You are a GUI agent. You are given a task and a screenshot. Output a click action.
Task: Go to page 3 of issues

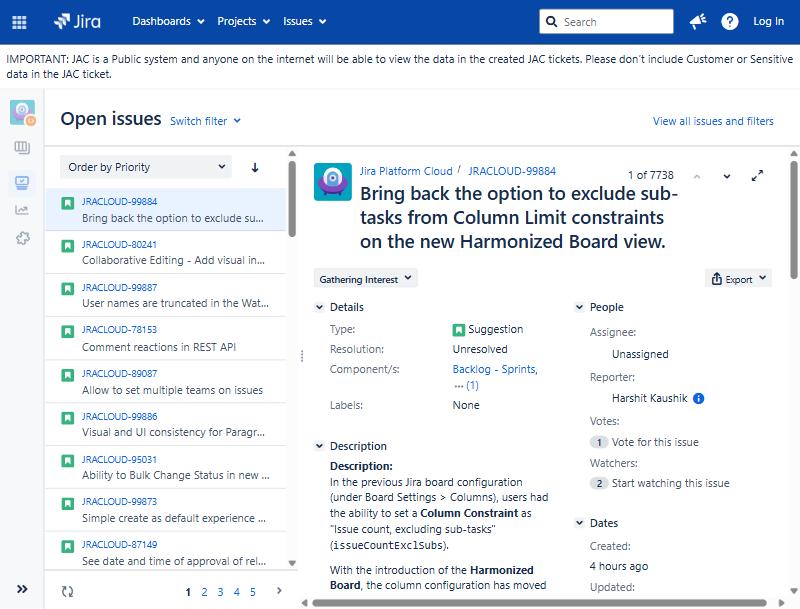(x=220, y=592)
